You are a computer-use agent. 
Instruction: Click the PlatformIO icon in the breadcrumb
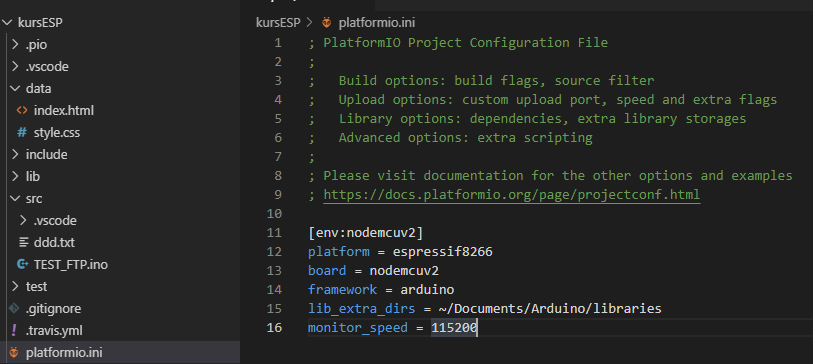(x=326, y=23)
